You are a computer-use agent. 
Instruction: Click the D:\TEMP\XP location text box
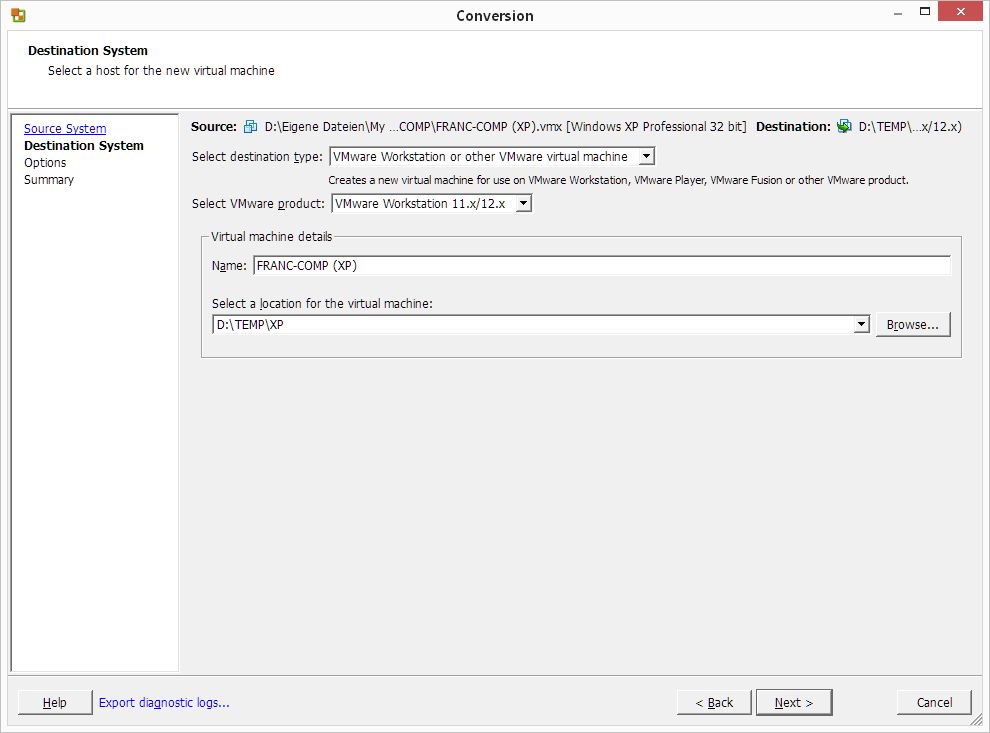click(530, 325)
